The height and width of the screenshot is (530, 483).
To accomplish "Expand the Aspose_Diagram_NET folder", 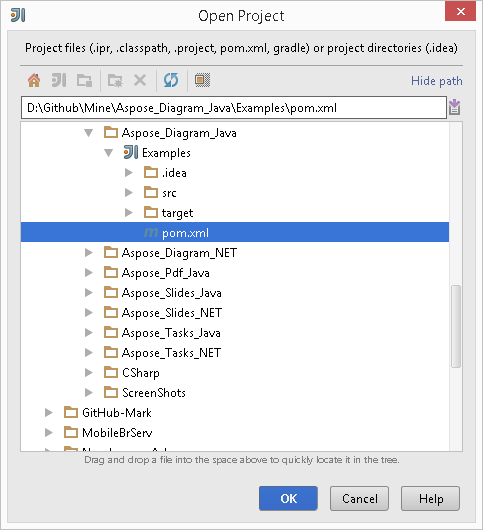I will pos(89,252).
